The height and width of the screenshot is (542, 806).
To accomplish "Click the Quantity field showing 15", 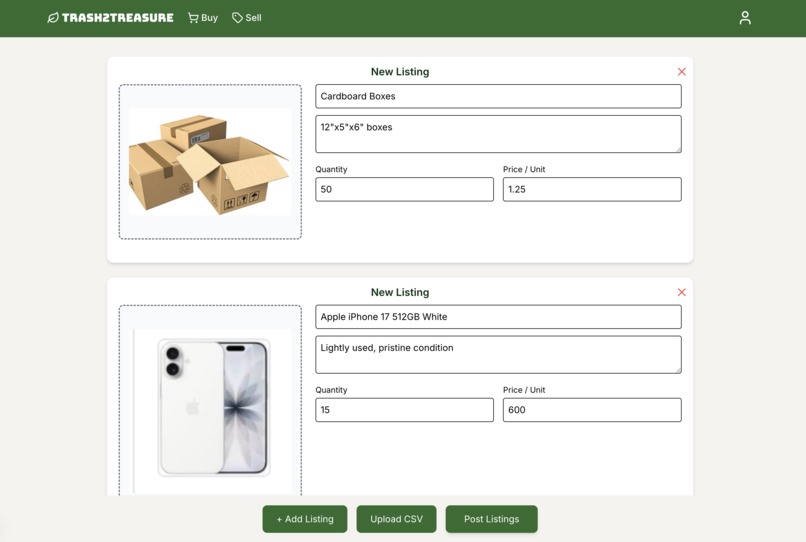I will click(x=404, y=410).
